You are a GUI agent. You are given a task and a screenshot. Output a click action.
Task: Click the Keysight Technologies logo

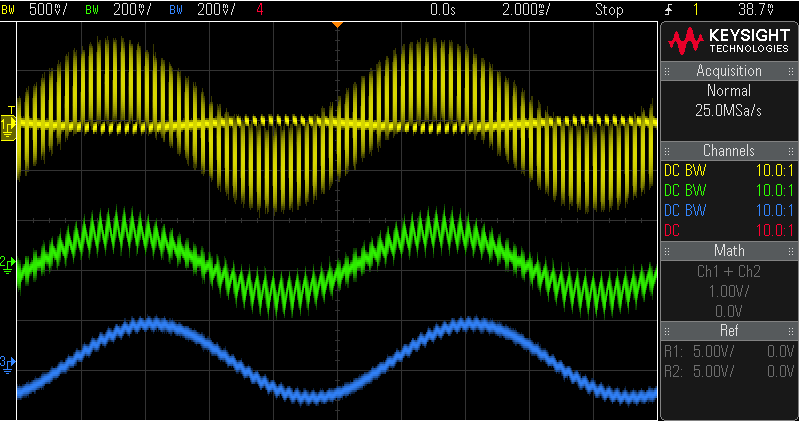tap(729, 40)
